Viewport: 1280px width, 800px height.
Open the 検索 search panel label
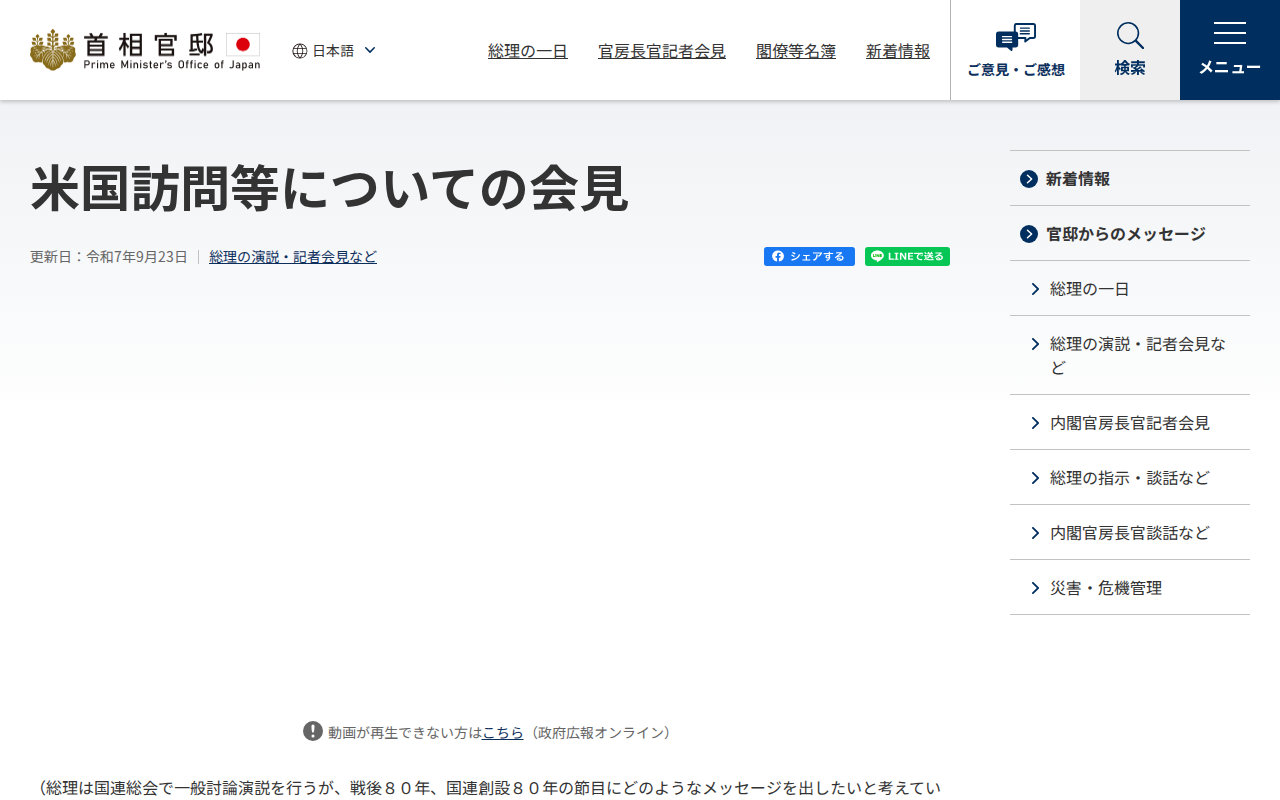tap(1130, 68)
